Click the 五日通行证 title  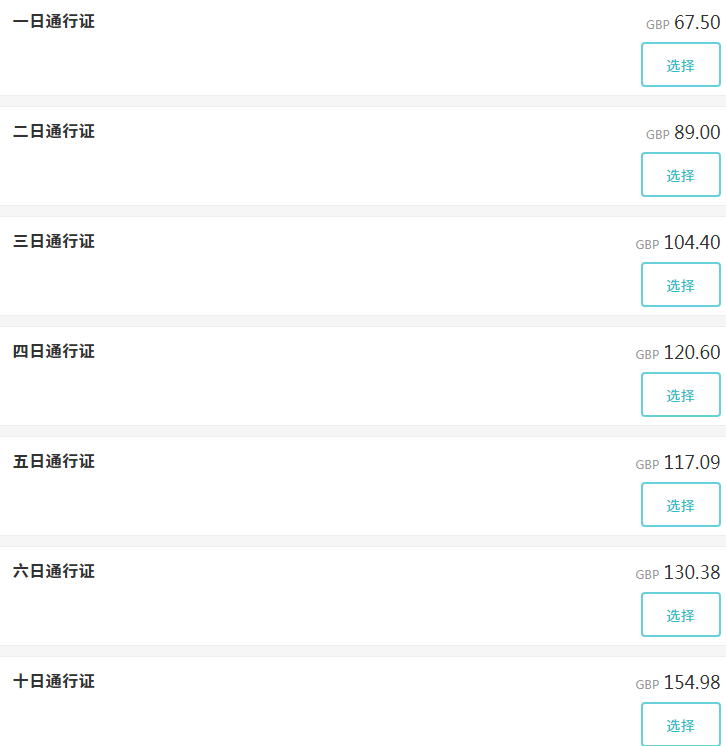[54, 461]
